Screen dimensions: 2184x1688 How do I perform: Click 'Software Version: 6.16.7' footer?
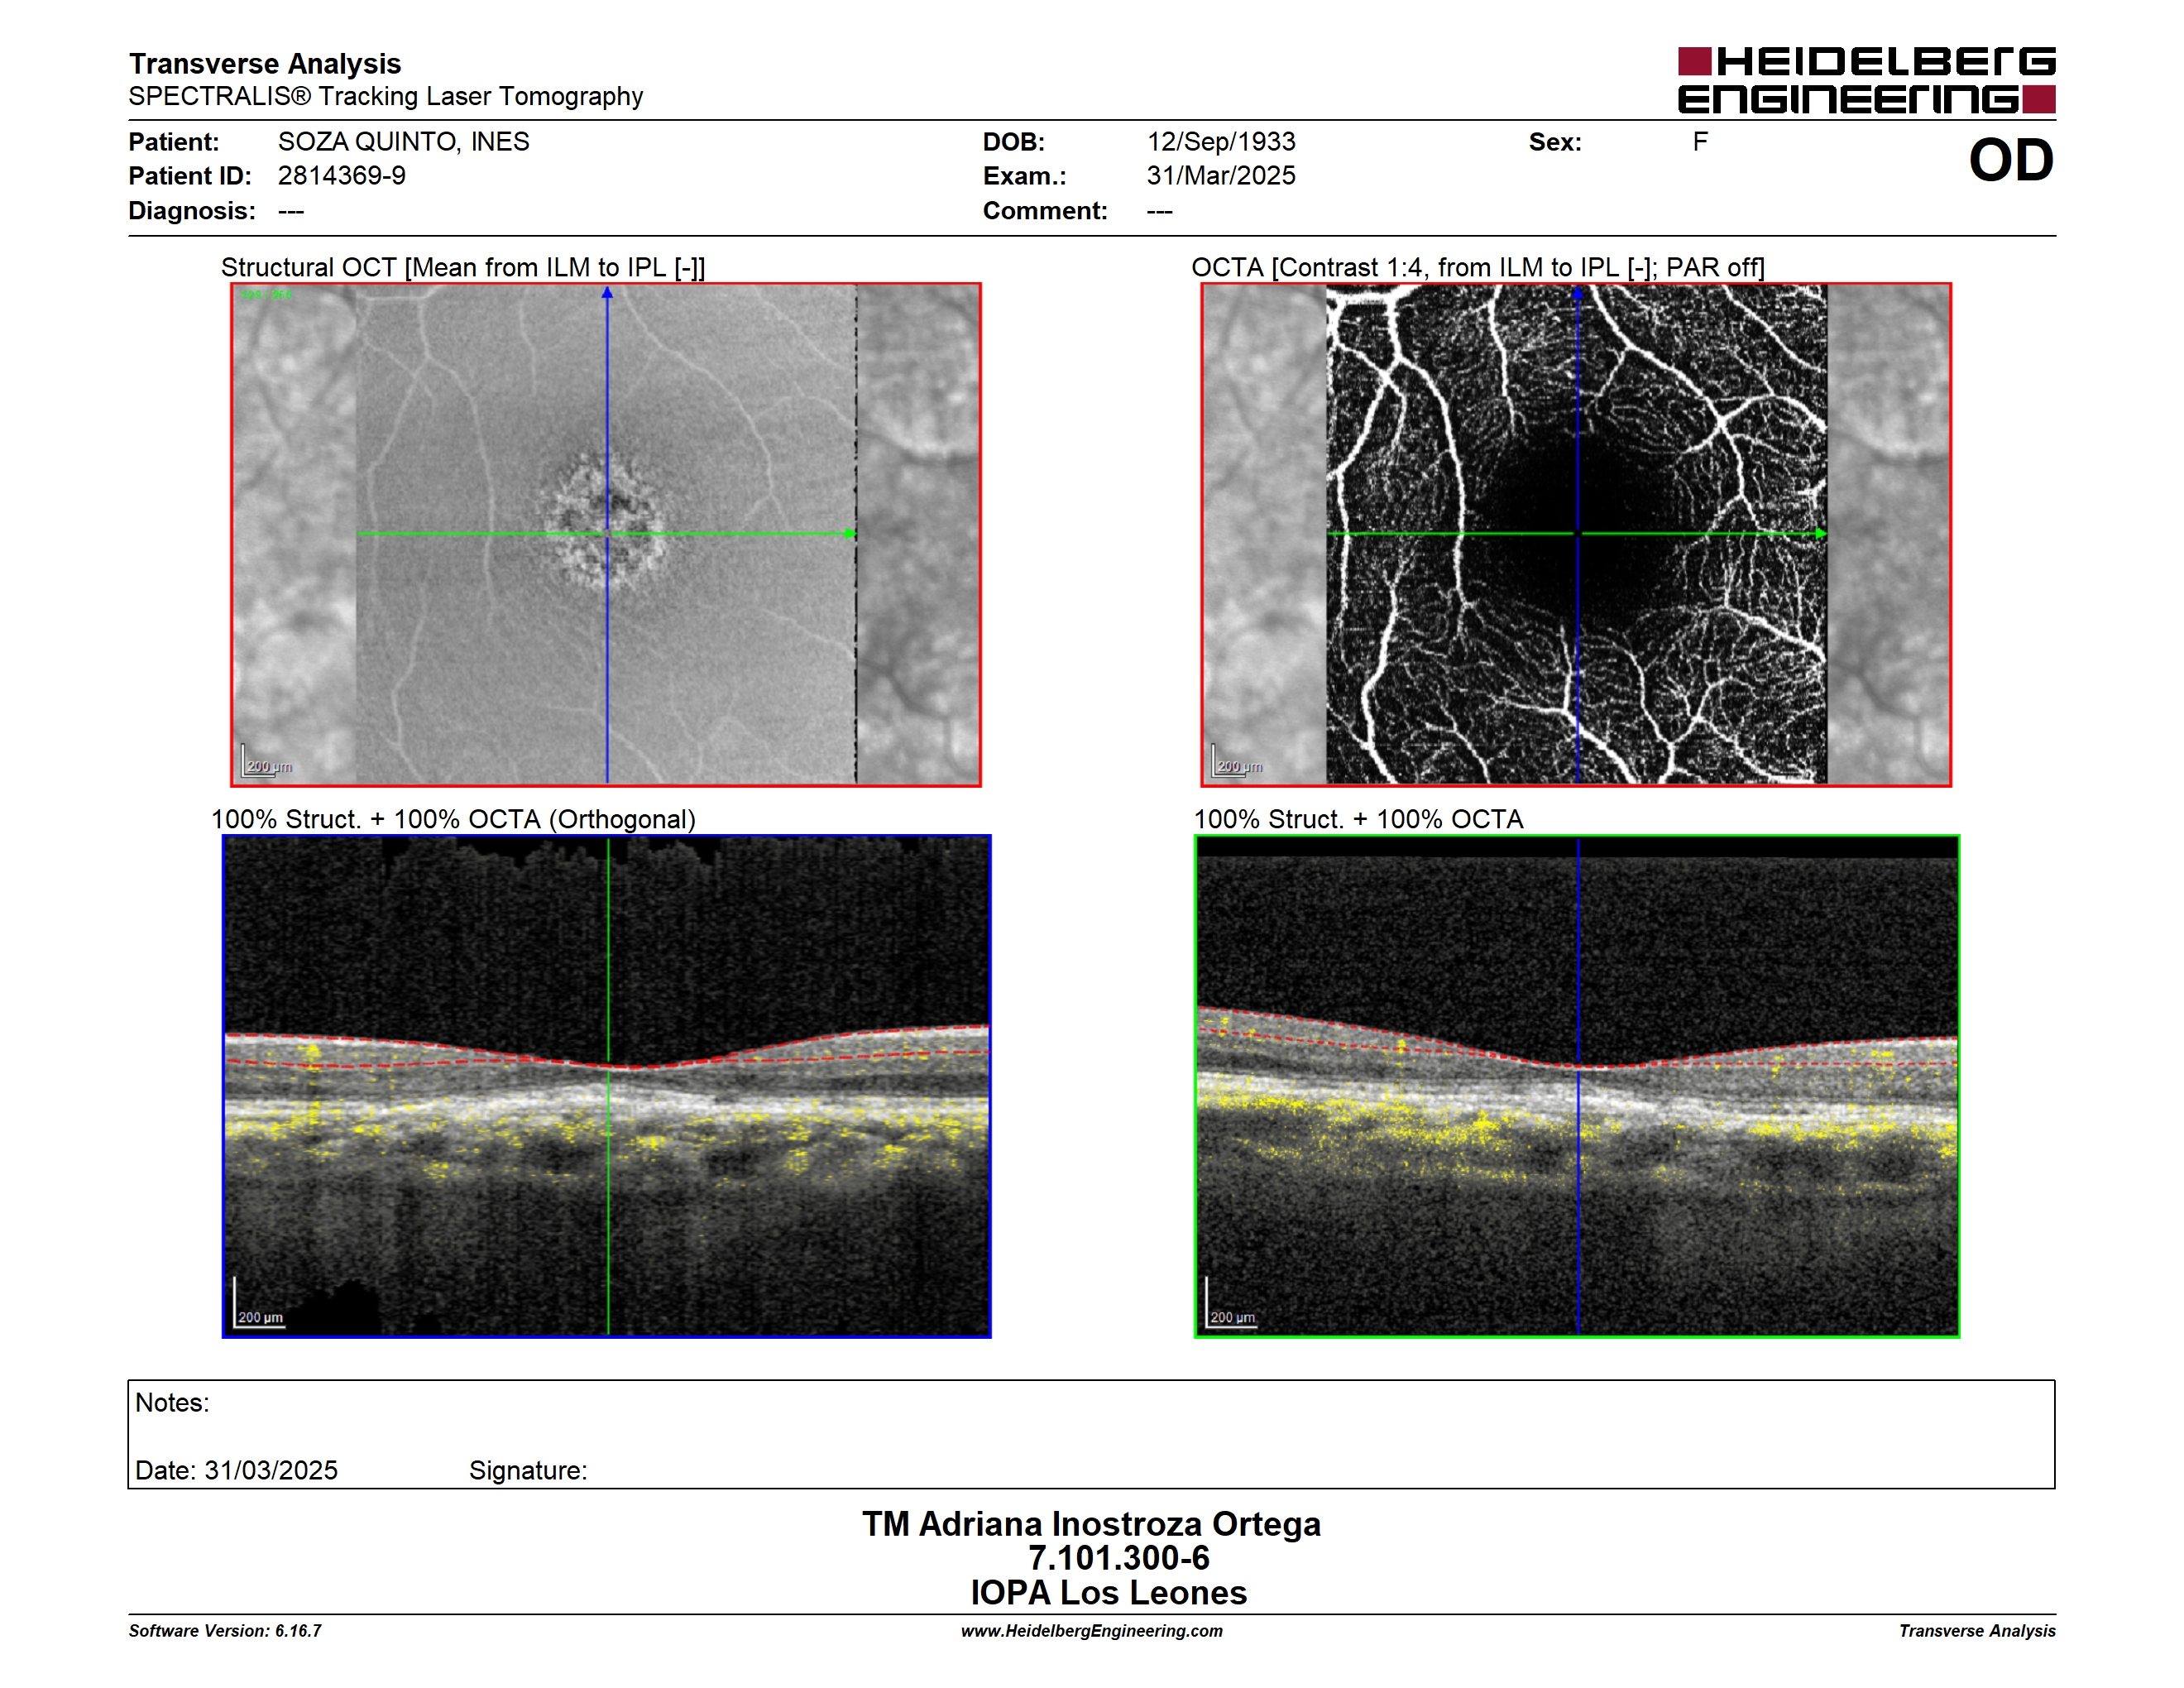click(225, 1631)
